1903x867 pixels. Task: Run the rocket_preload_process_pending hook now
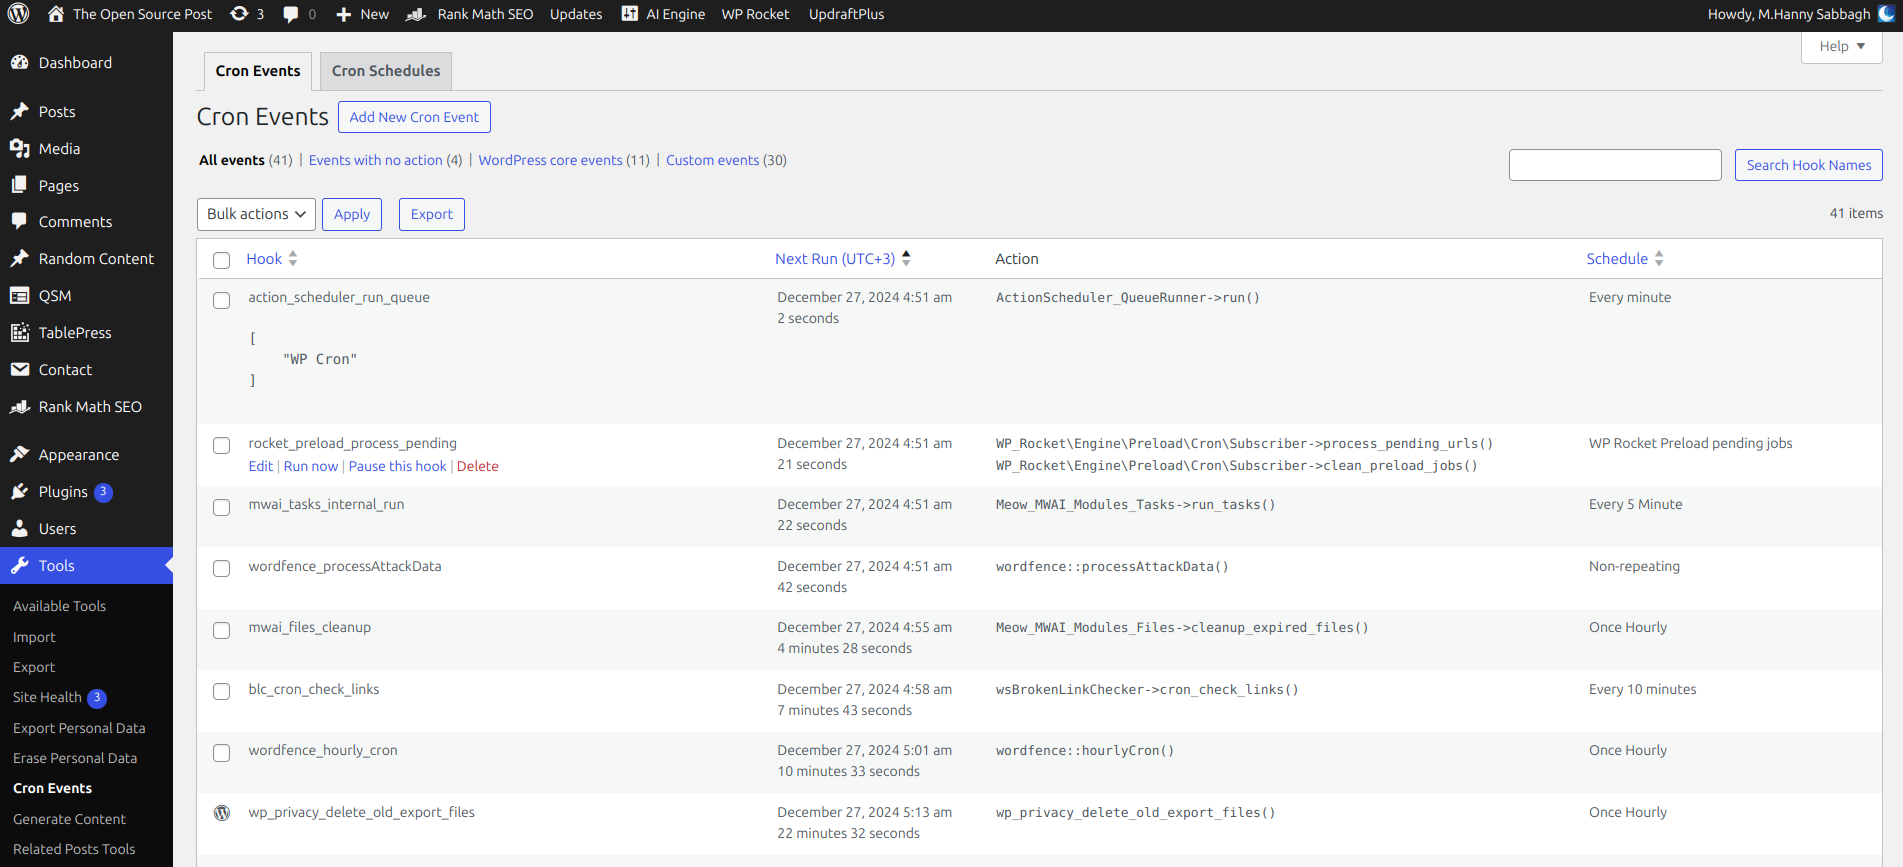pos(311,467)
